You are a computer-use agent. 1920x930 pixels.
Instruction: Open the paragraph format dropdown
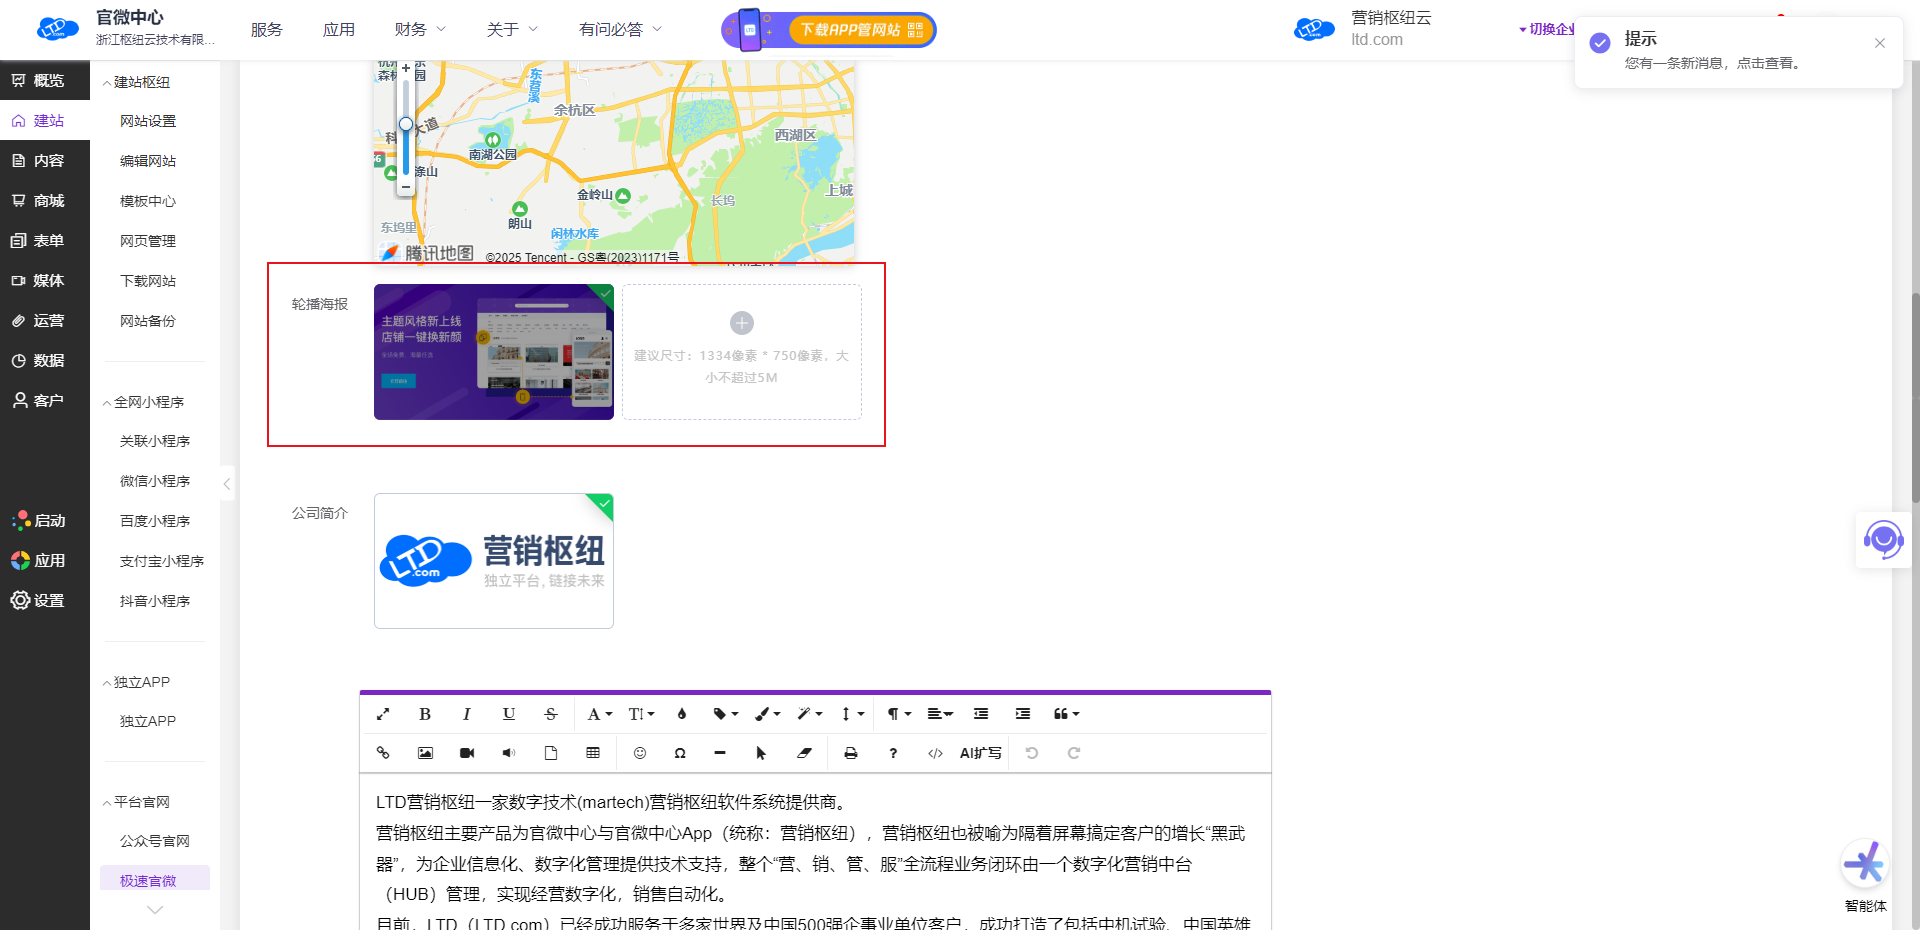899,714
